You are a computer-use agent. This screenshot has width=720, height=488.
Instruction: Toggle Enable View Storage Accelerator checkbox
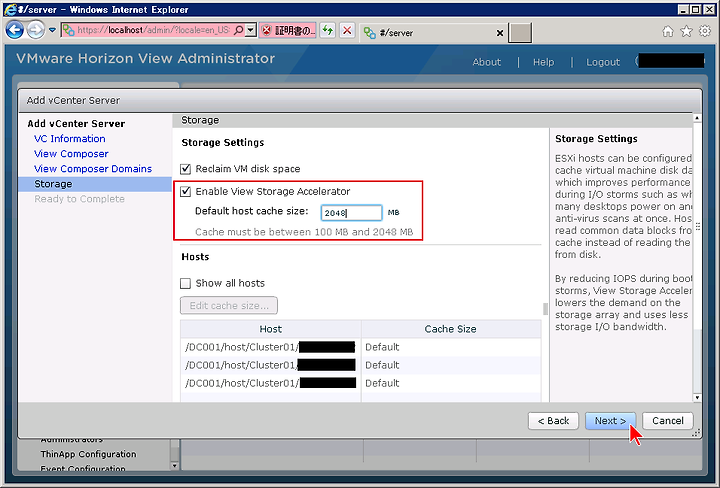click(x=186, y=191)
